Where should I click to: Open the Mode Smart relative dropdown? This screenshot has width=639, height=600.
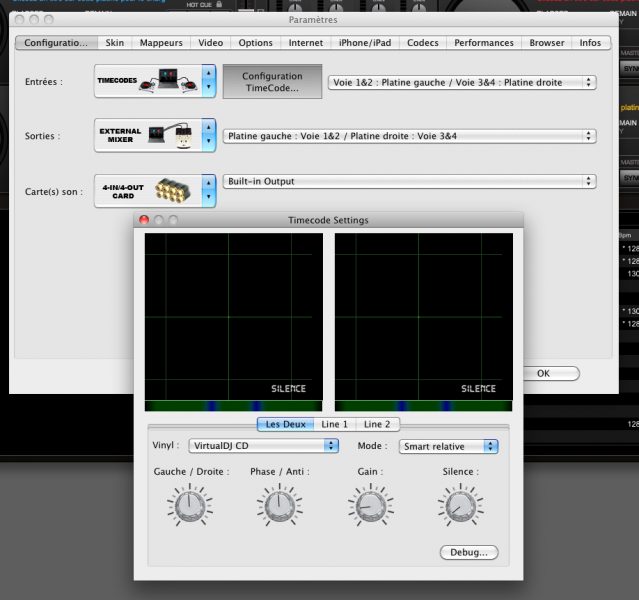[448, 446]
